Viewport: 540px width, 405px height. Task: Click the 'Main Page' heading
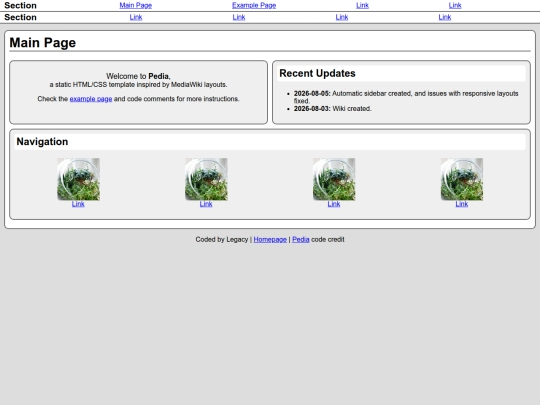point(43,43)
